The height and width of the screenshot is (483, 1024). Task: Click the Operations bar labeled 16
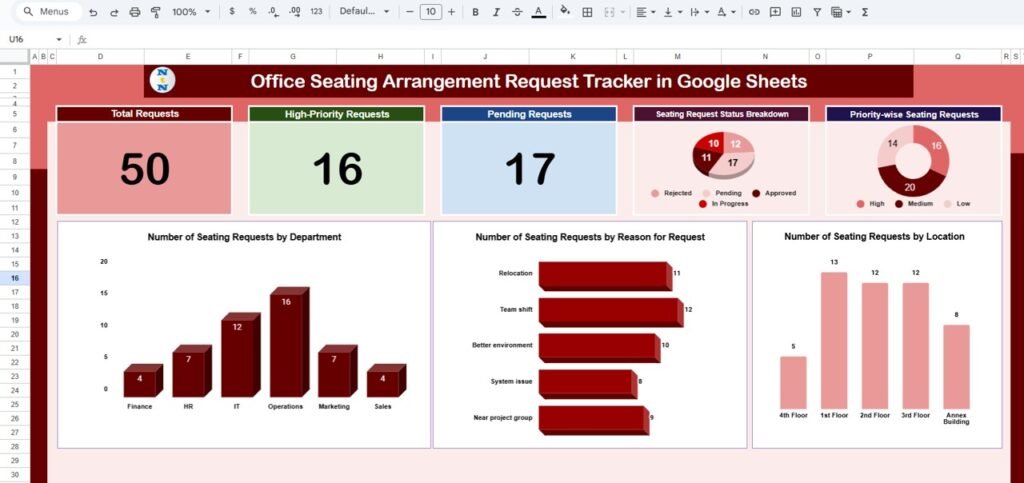(x=289, y=342)
